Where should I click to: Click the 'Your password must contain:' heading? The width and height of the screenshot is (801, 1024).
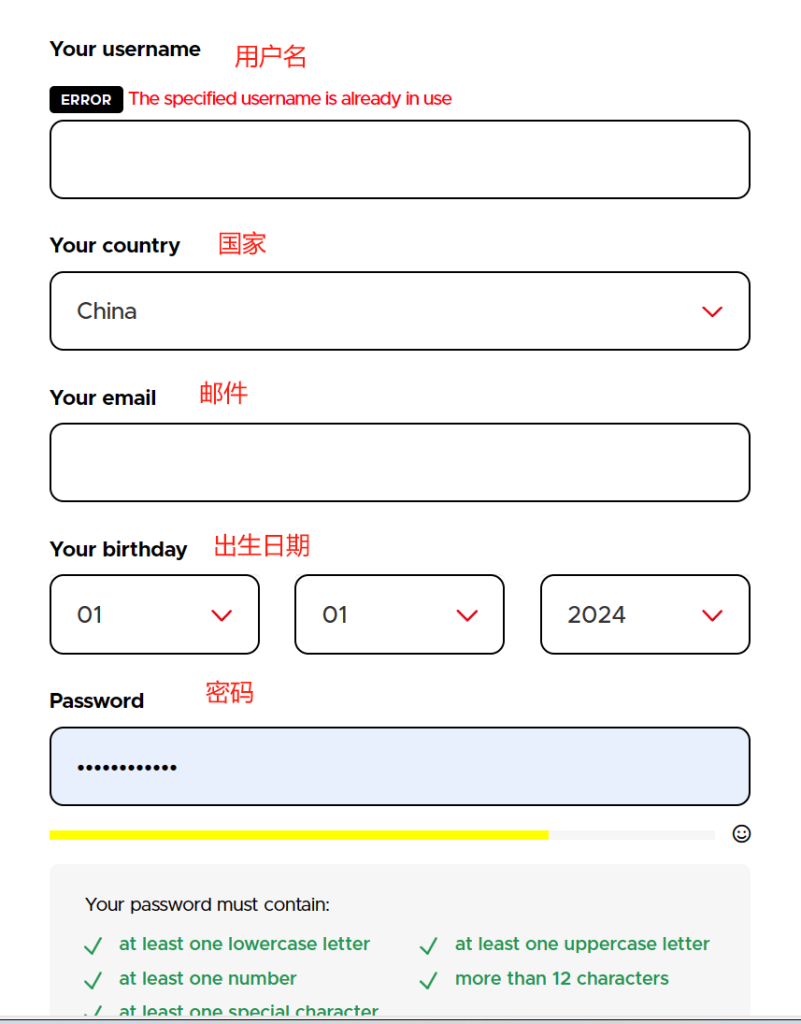click(x=208, y=904)
